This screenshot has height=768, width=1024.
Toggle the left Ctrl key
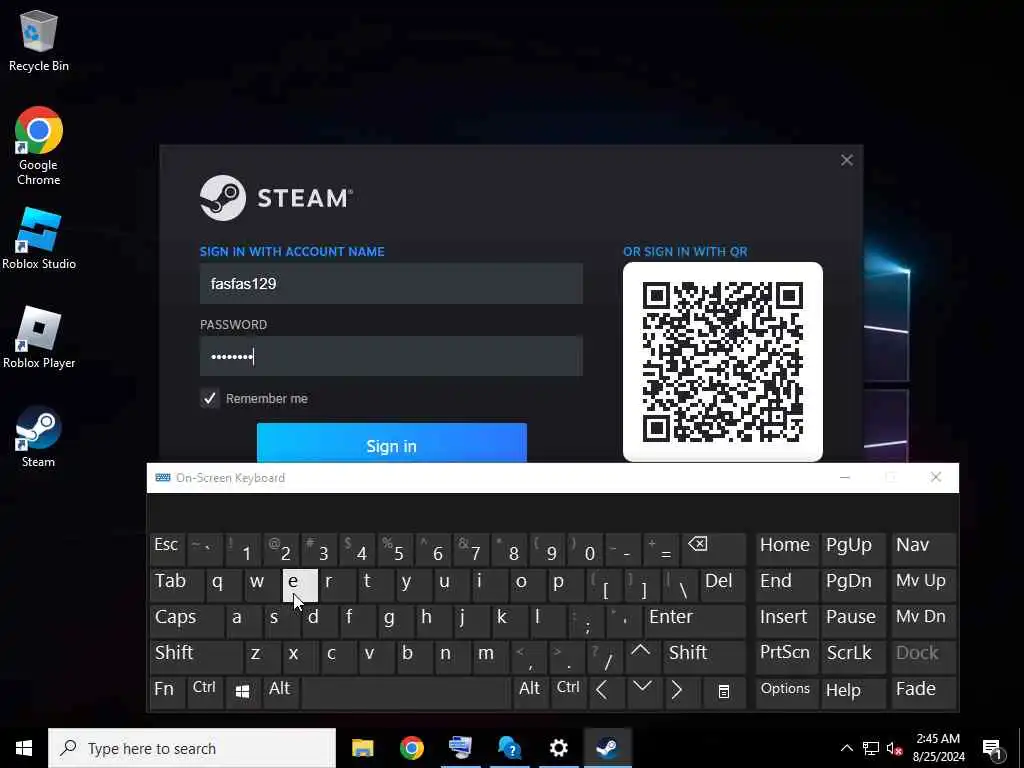click(x=205, y=692)
